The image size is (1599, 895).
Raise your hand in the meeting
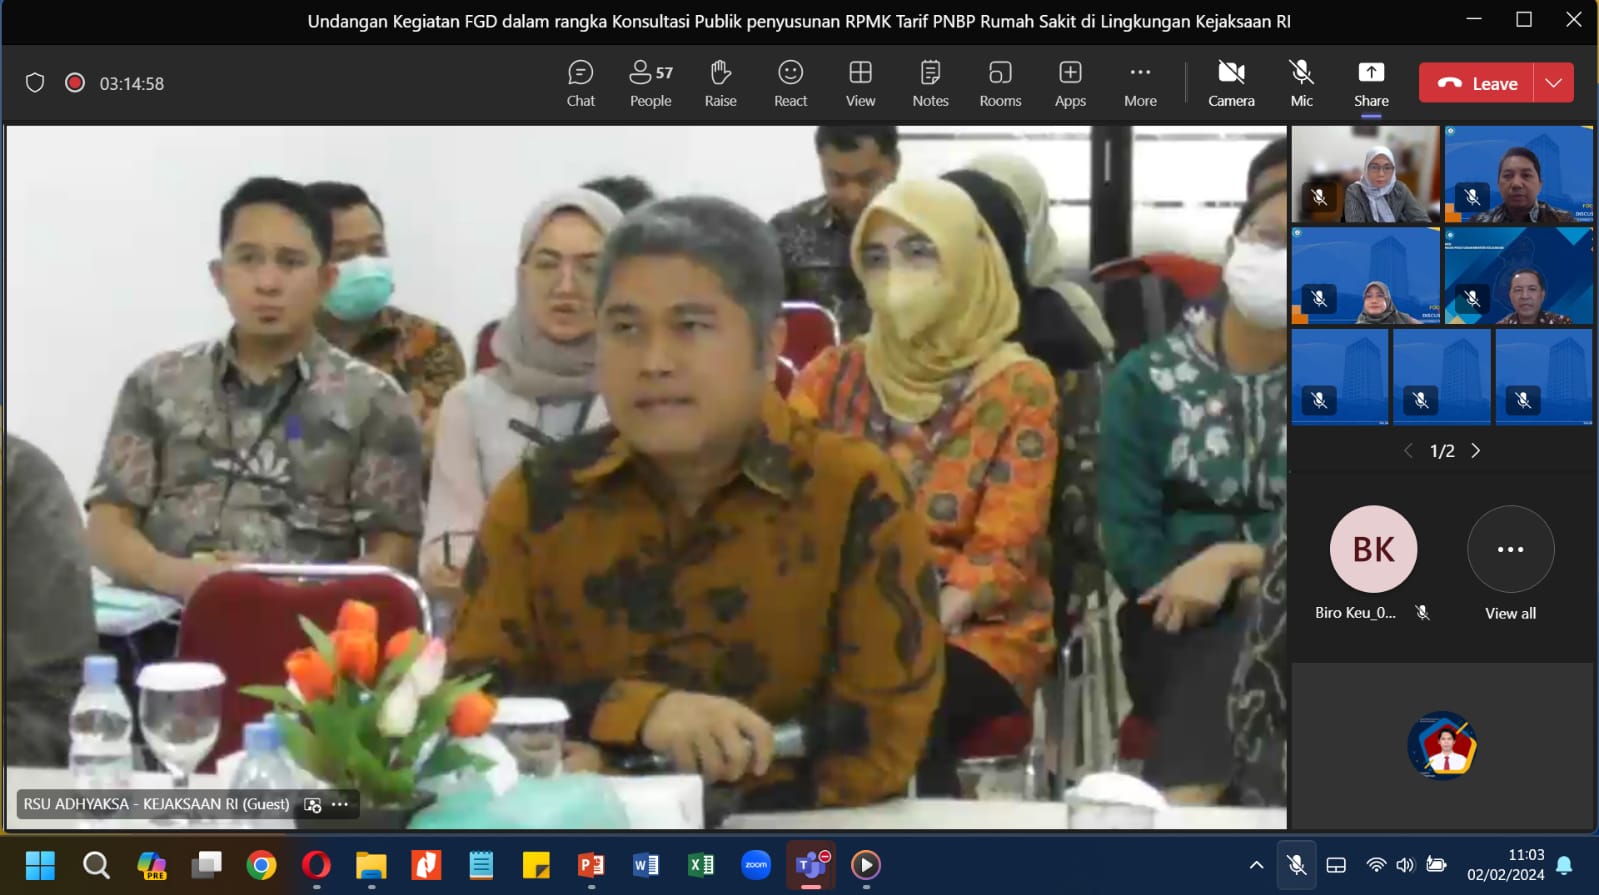tap(720, 84)
